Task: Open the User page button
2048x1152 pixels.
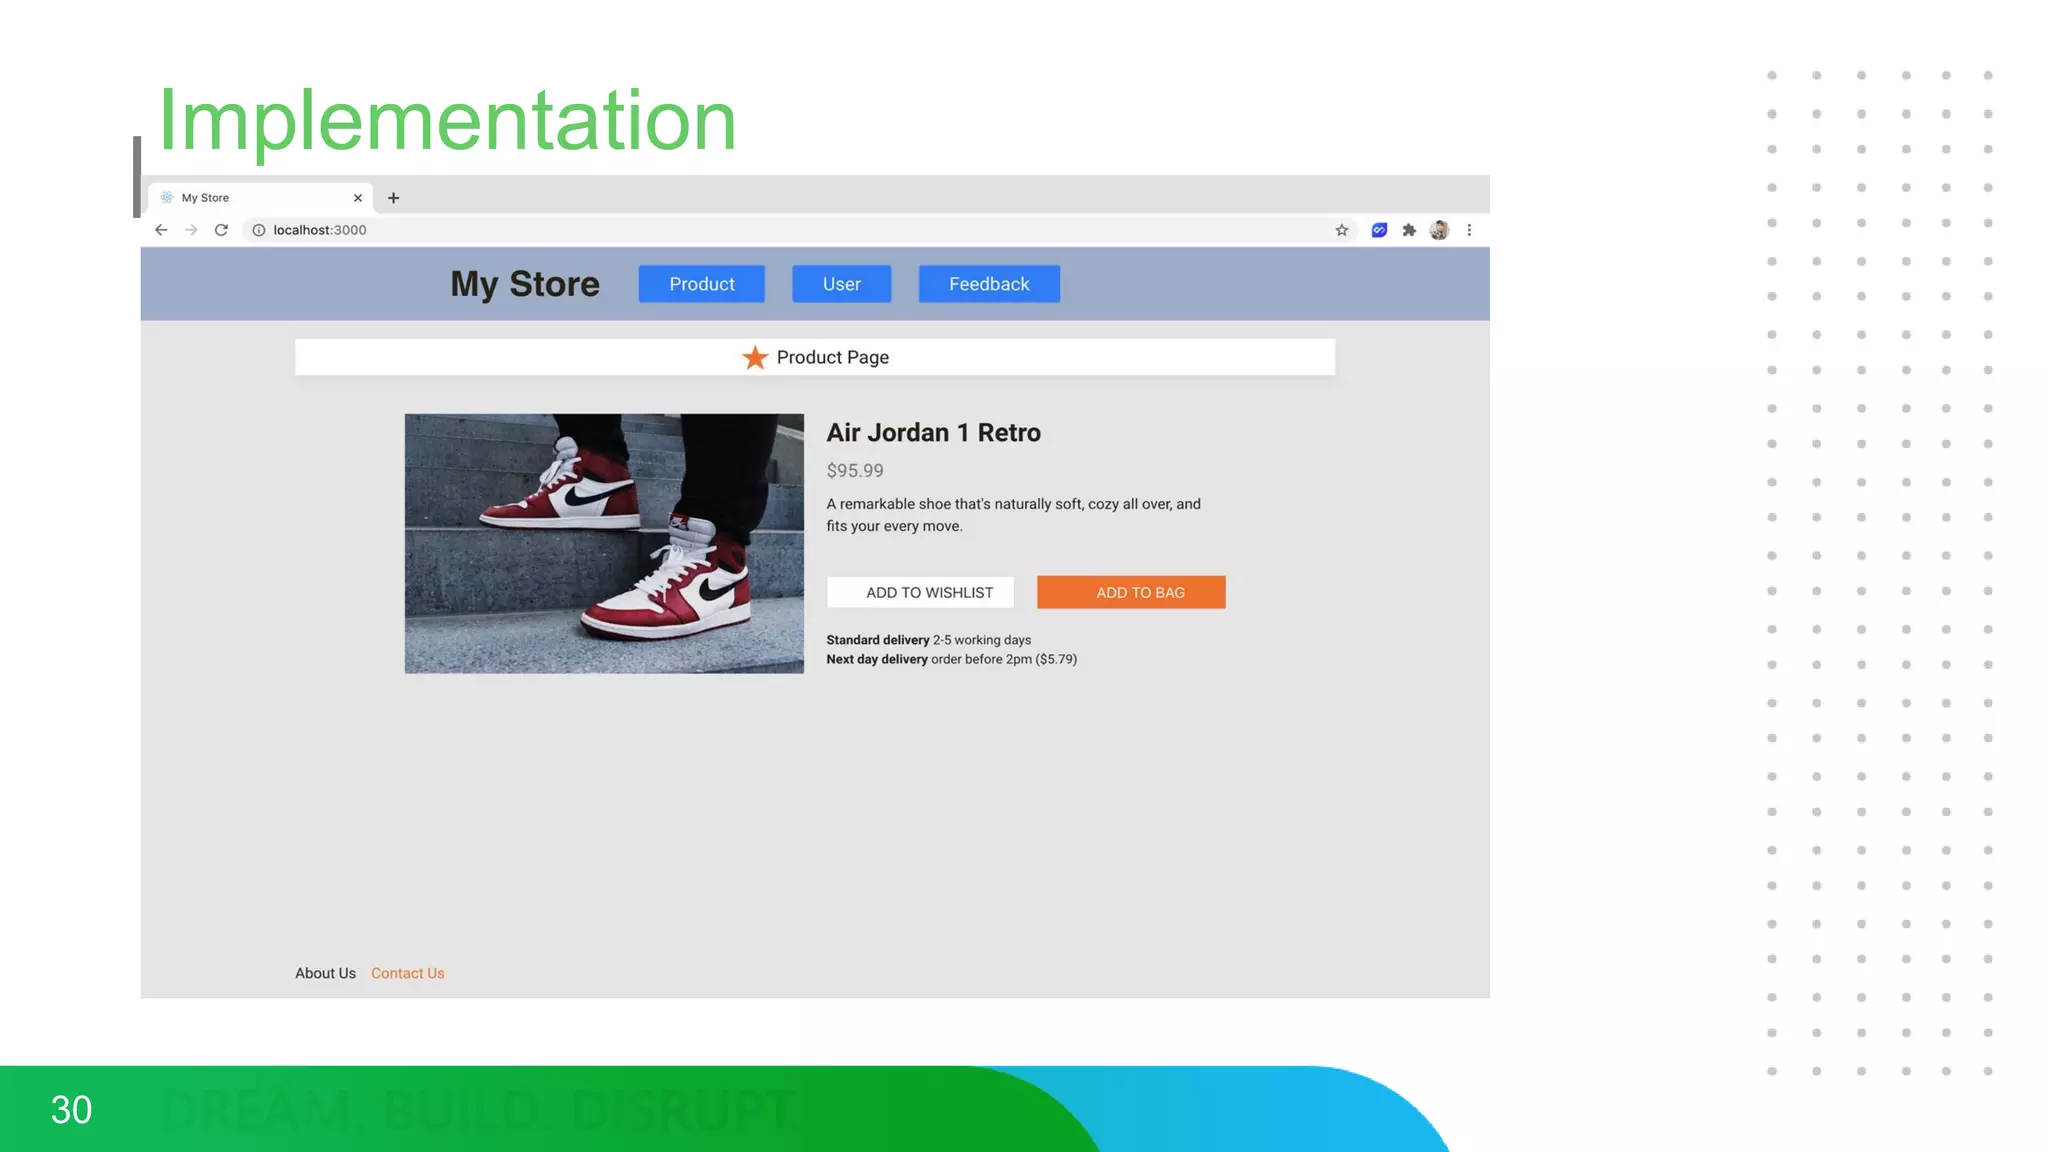Action: click(841, 284)
